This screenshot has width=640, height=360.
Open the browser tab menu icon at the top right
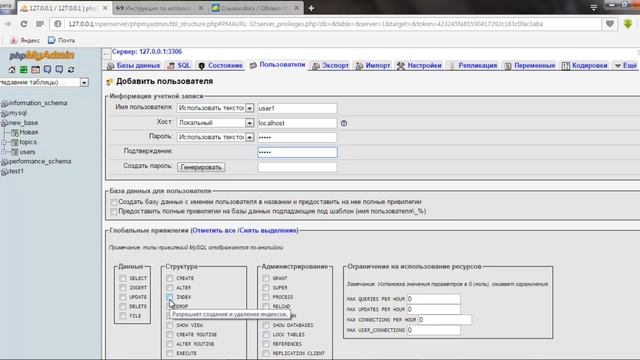593,7
